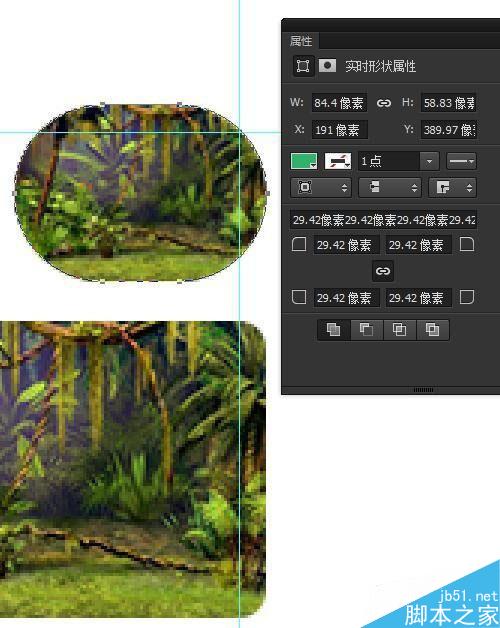
Task: Click the top-right corner radius icon
Action: pos(467,244)
